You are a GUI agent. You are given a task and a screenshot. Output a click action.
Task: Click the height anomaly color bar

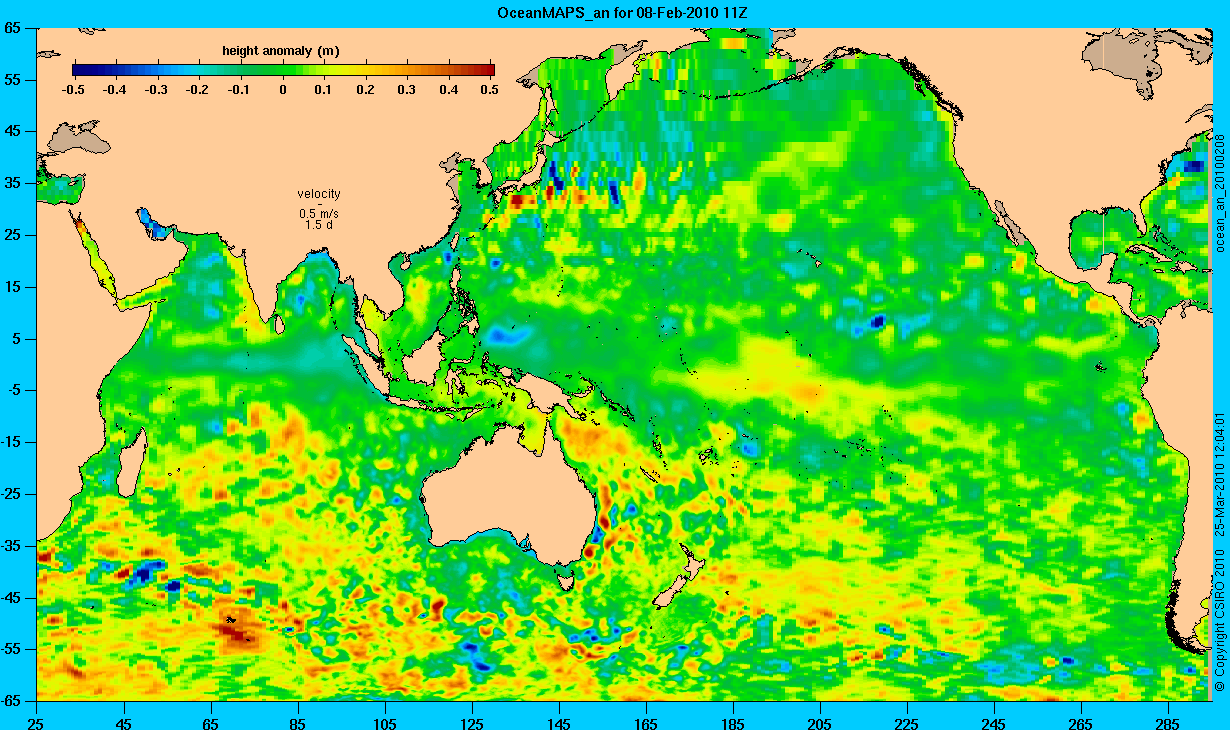(283, 70)
